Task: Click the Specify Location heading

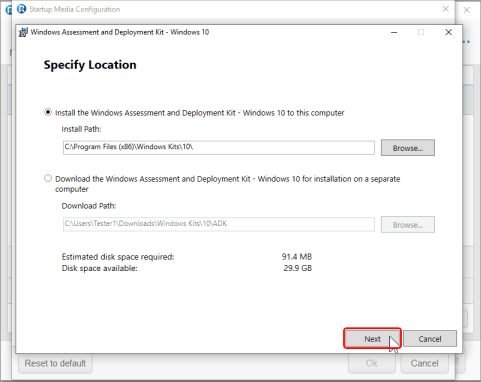Action: click(90, 65)
